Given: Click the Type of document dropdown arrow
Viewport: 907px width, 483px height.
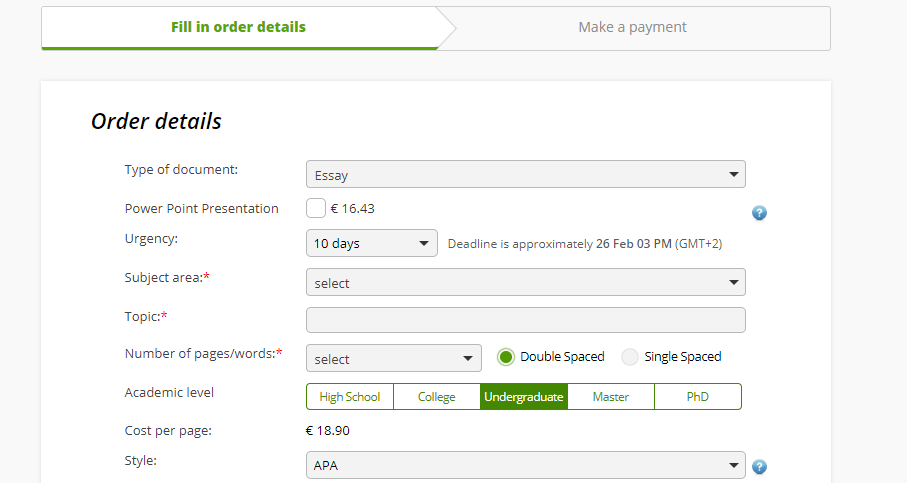Looking at the screenshot, I should pos(733,174).
